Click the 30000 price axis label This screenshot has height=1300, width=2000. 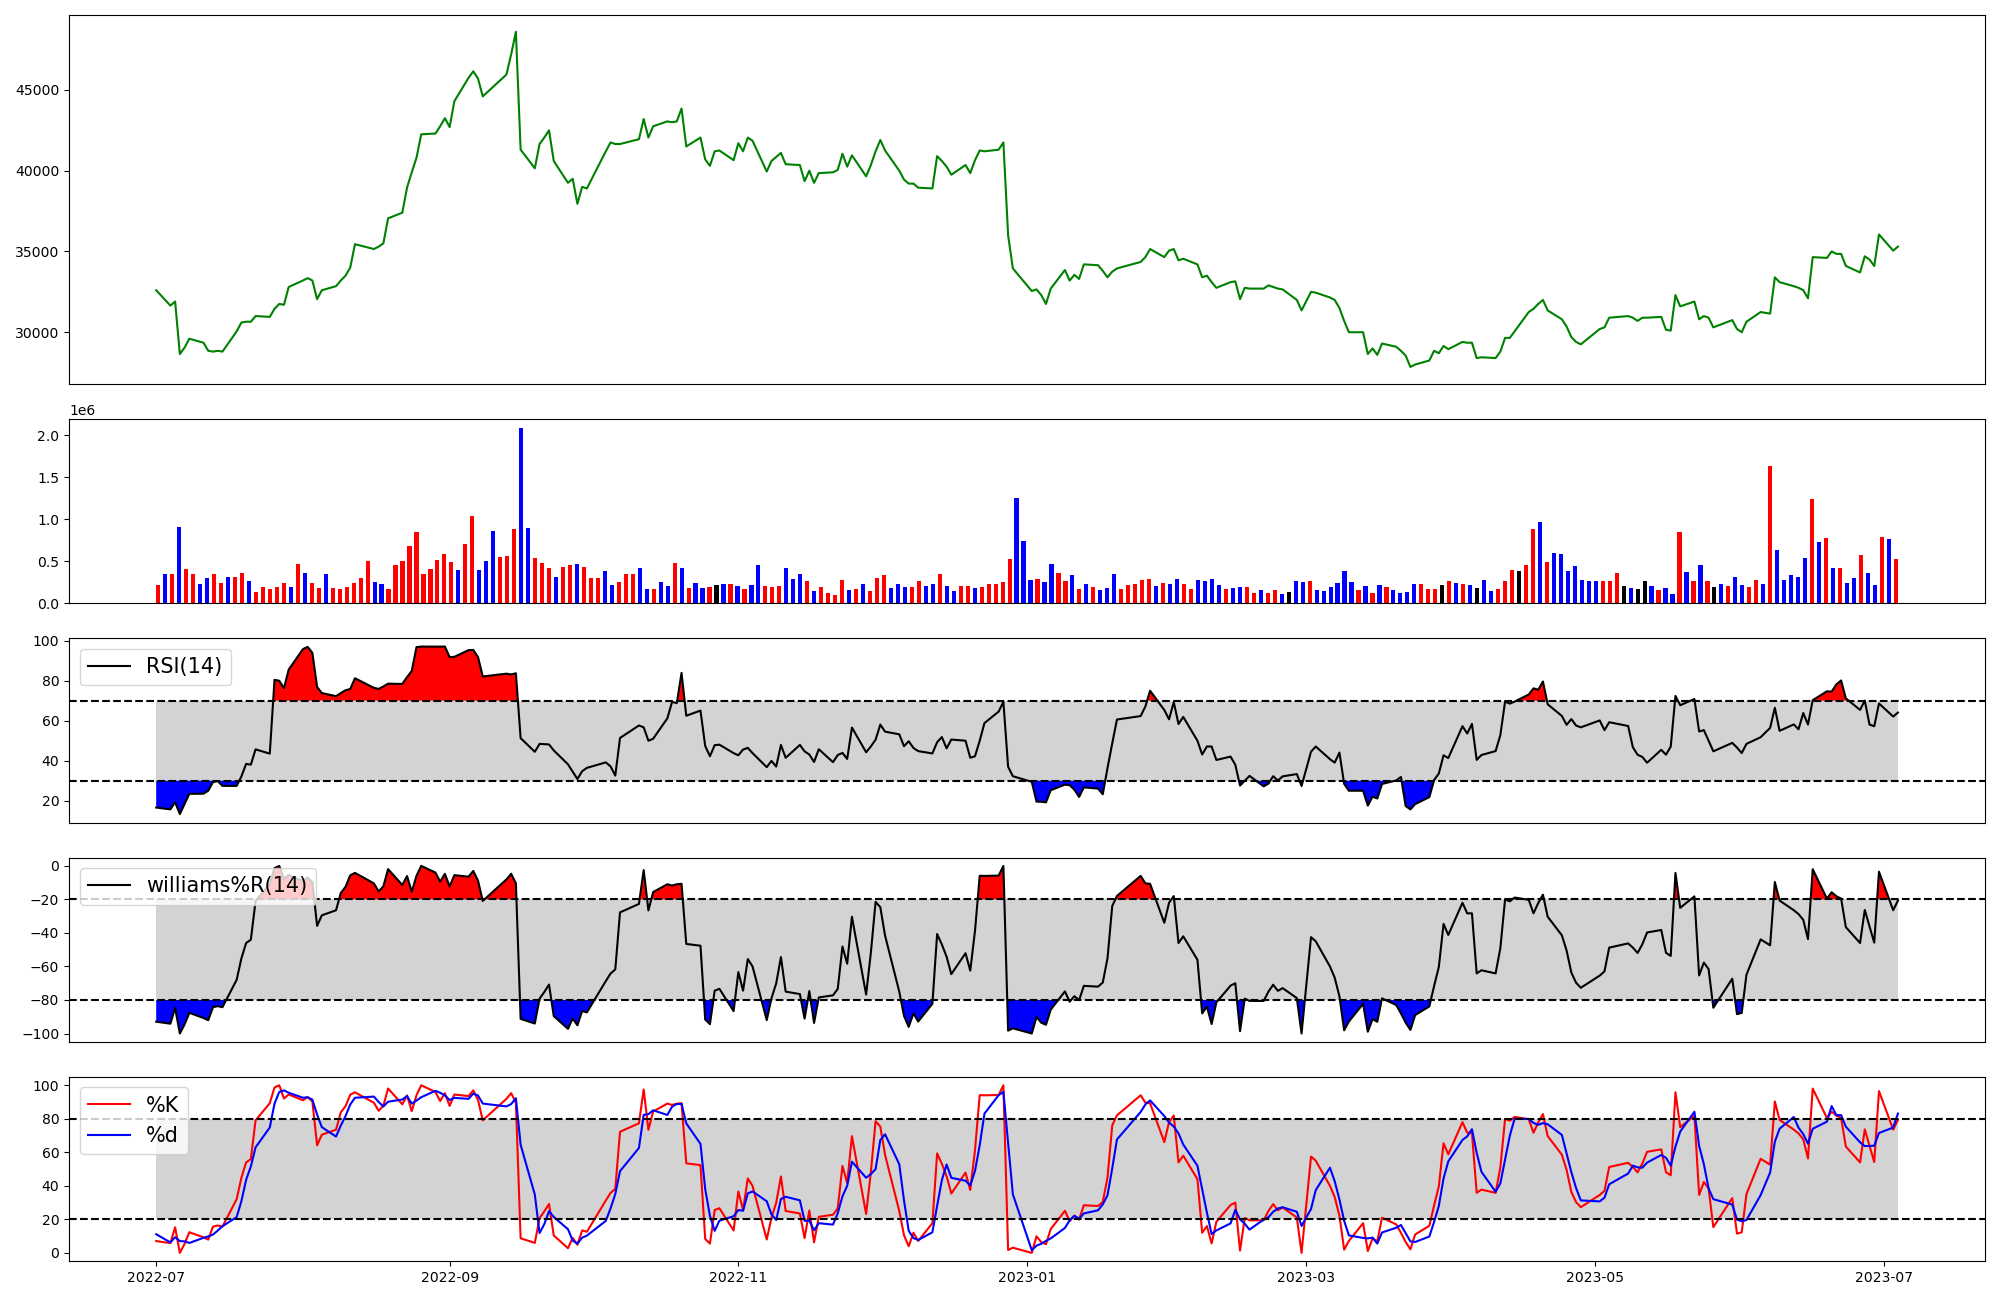39,333
